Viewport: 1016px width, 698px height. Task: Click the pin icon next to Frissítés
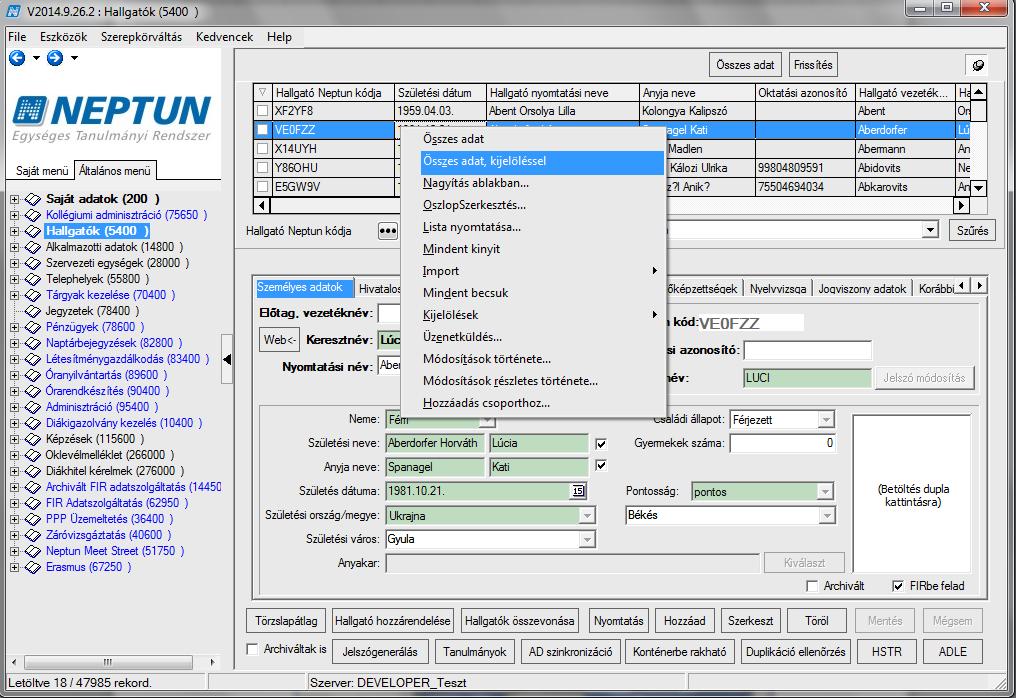point(978,65)
